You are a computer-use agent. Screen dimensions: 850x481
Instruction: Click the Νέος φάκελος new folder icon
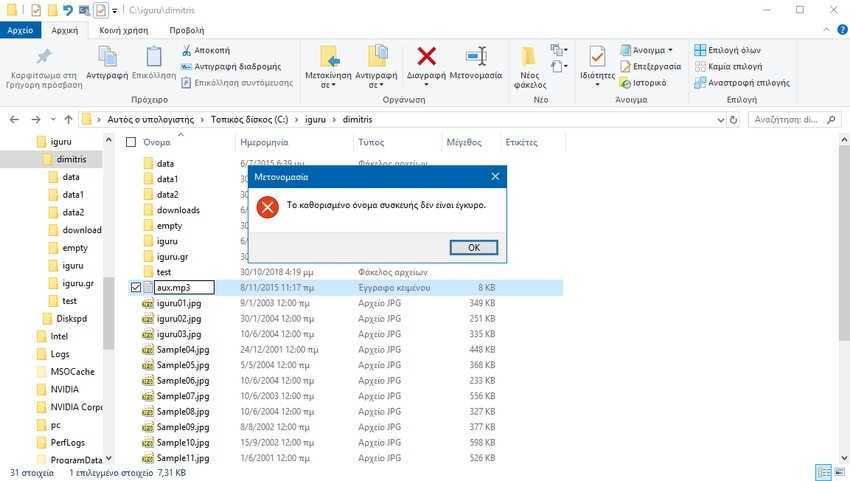click(529, 57)
